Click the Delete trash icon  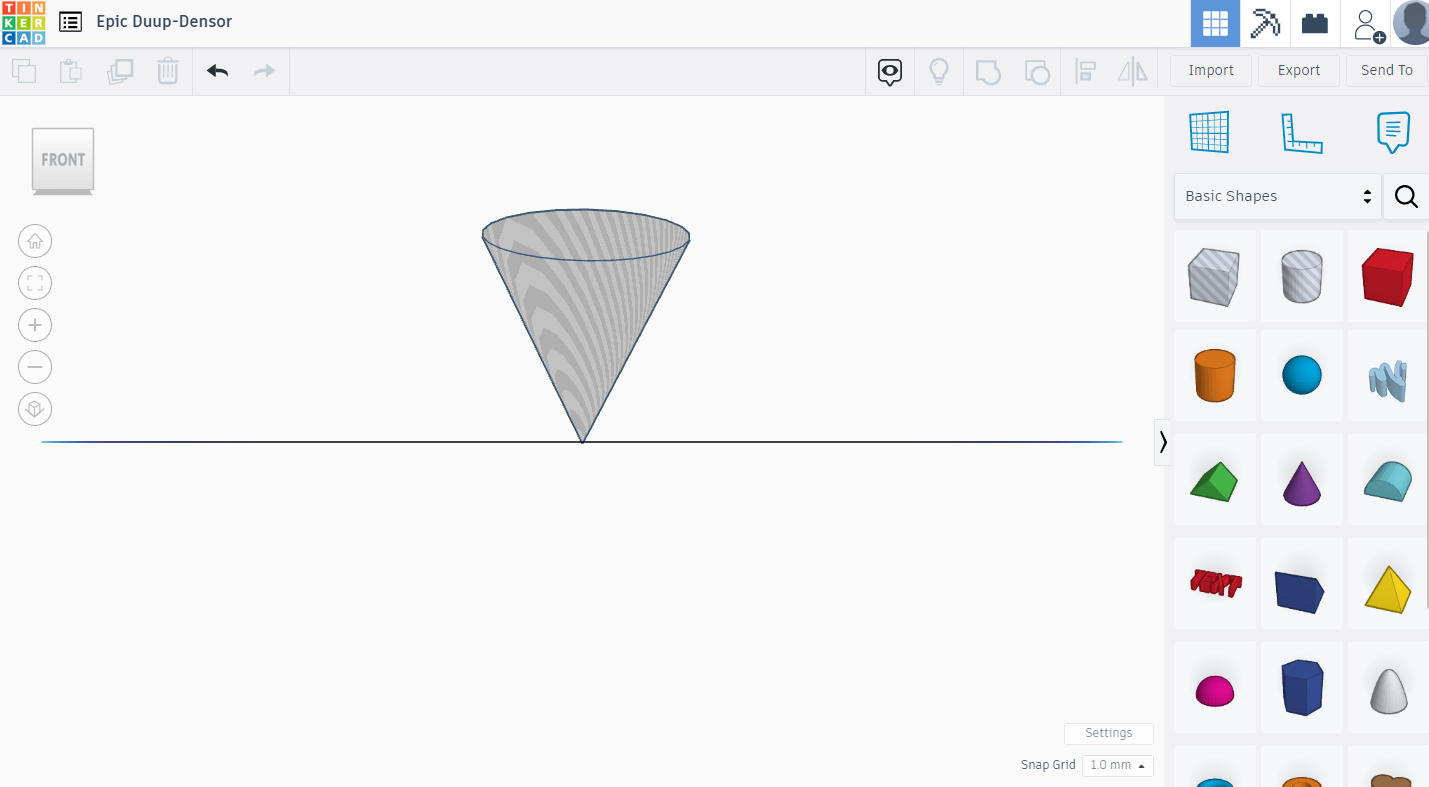168,71
